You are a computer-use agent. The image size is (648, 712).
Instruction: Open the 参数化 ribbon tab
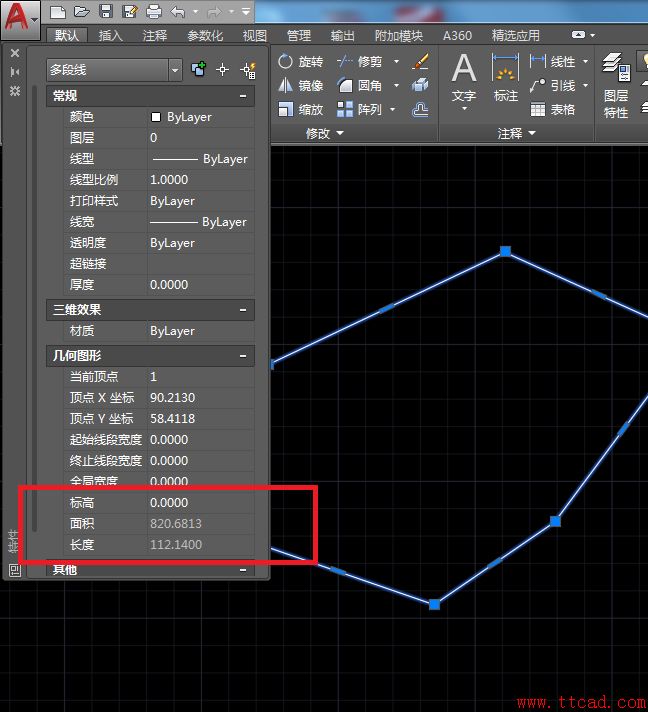tap(205, 35)
